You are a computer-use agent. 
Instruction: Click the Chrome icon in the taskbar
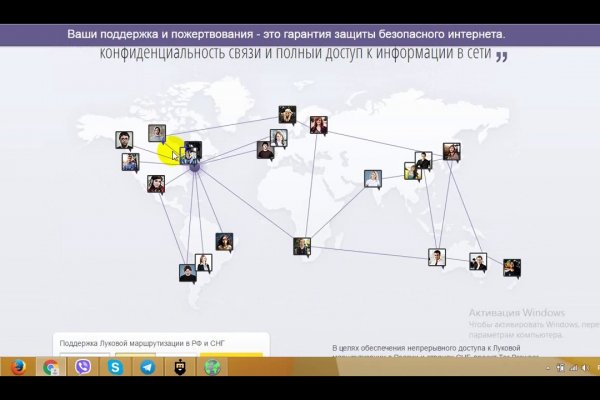(50, 367)
